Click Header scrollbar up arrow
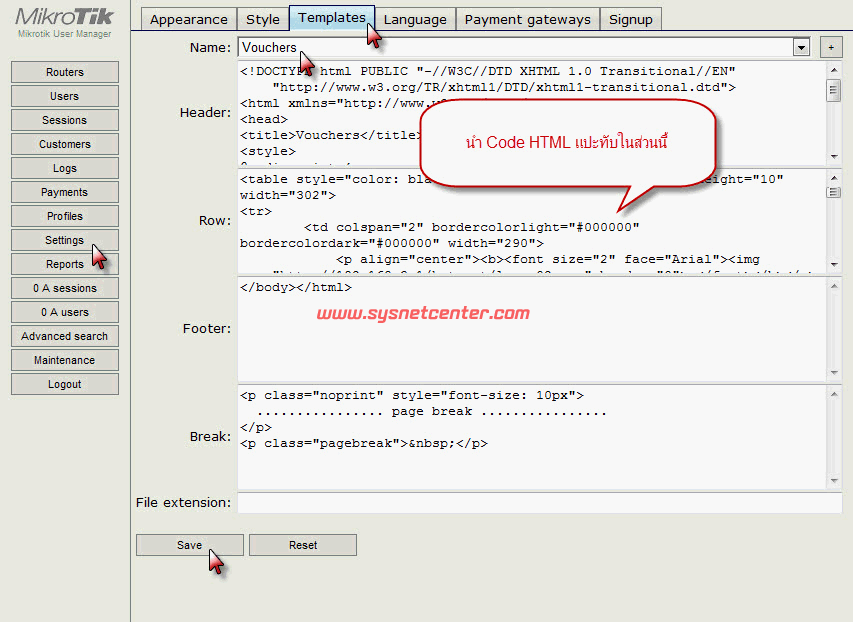 (834, 70)
